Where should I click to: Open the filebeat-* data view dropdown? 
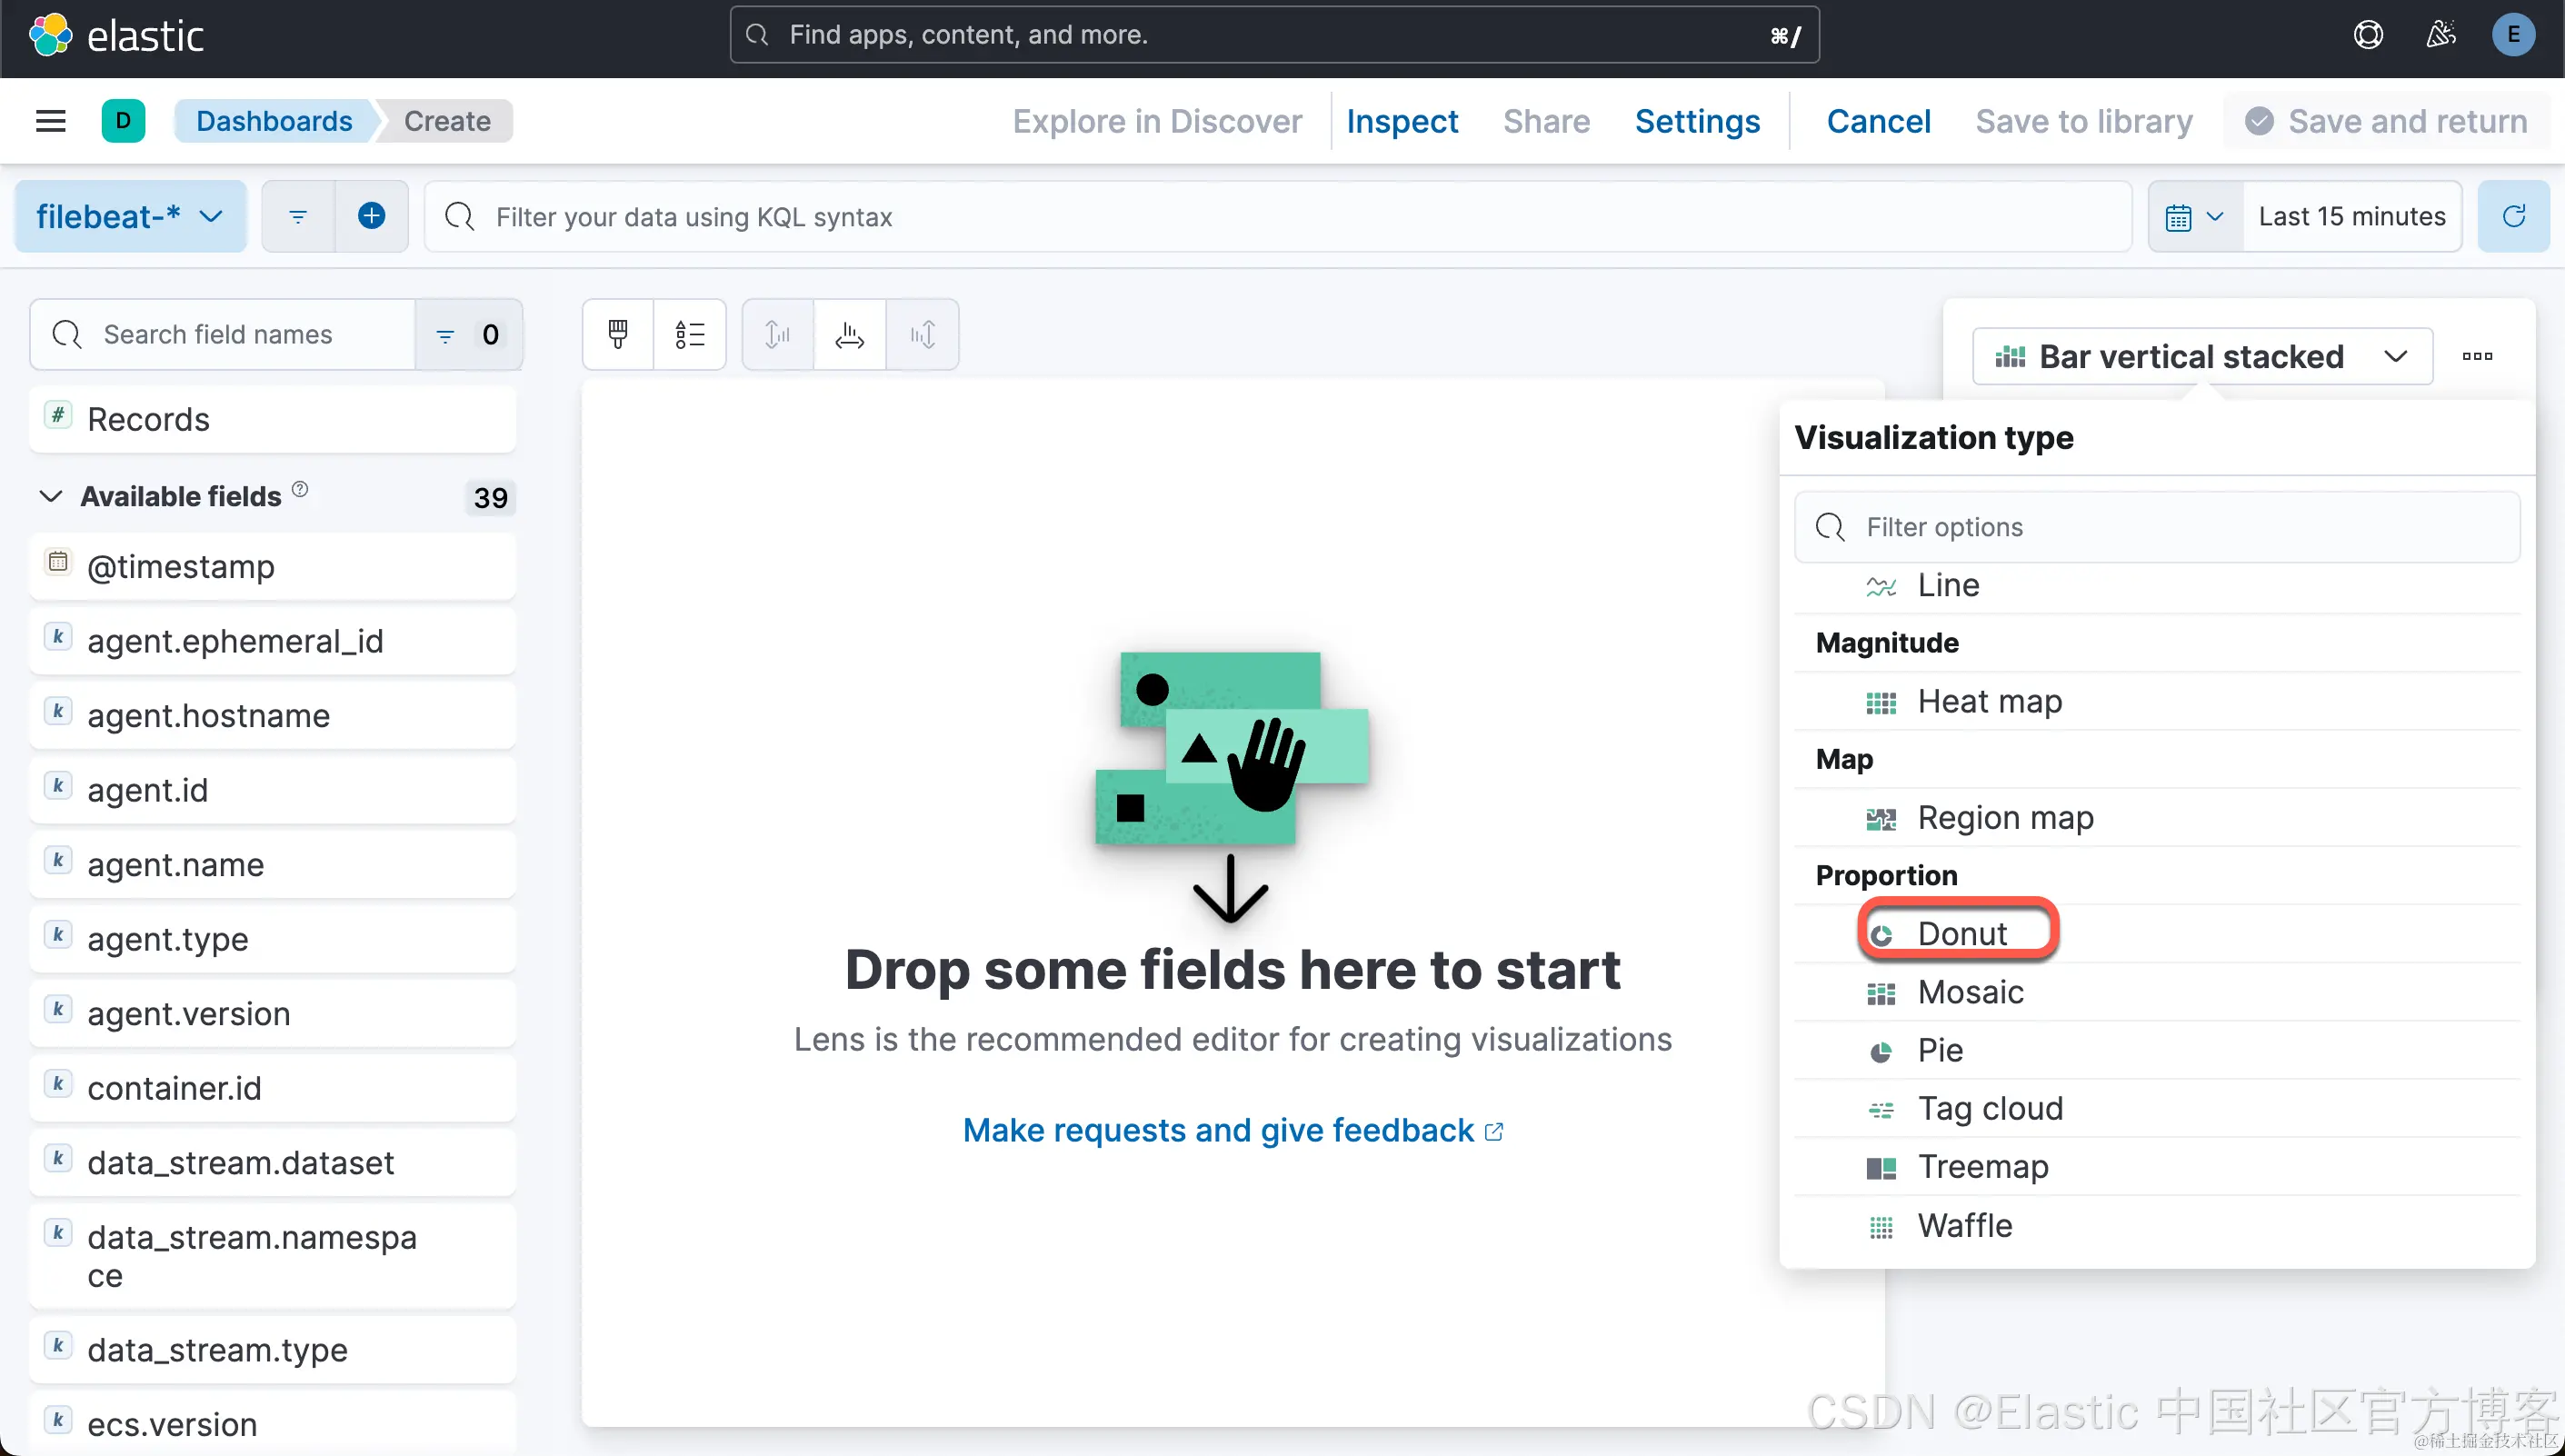click(x=130, y=216)
